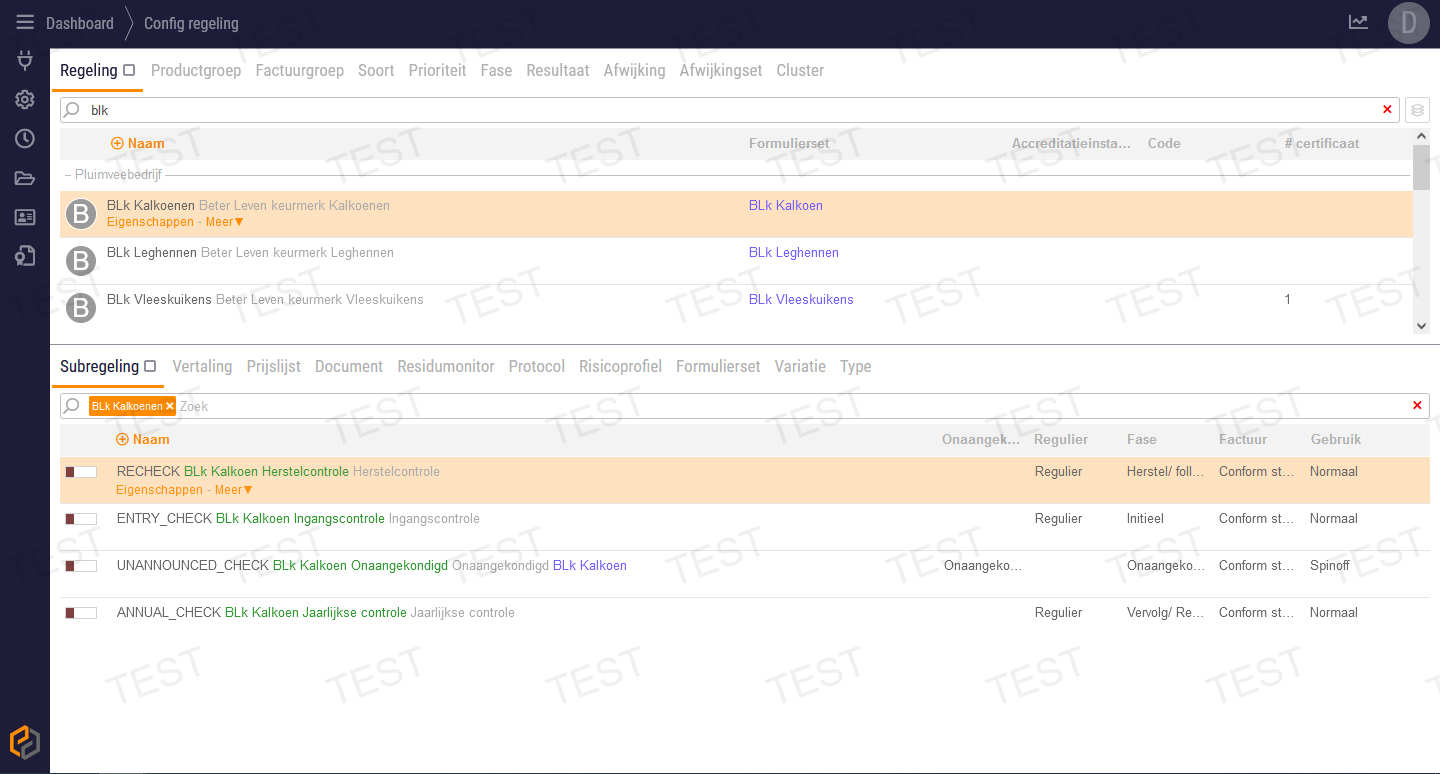
Task: Open the Prijslijst tab
Action: coord(273,367)
